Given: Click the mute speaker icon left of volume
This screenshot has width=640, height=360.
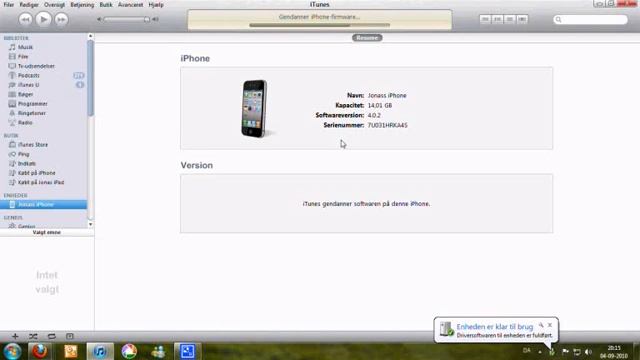Looking at the screenshot, I should pos(99,19).
